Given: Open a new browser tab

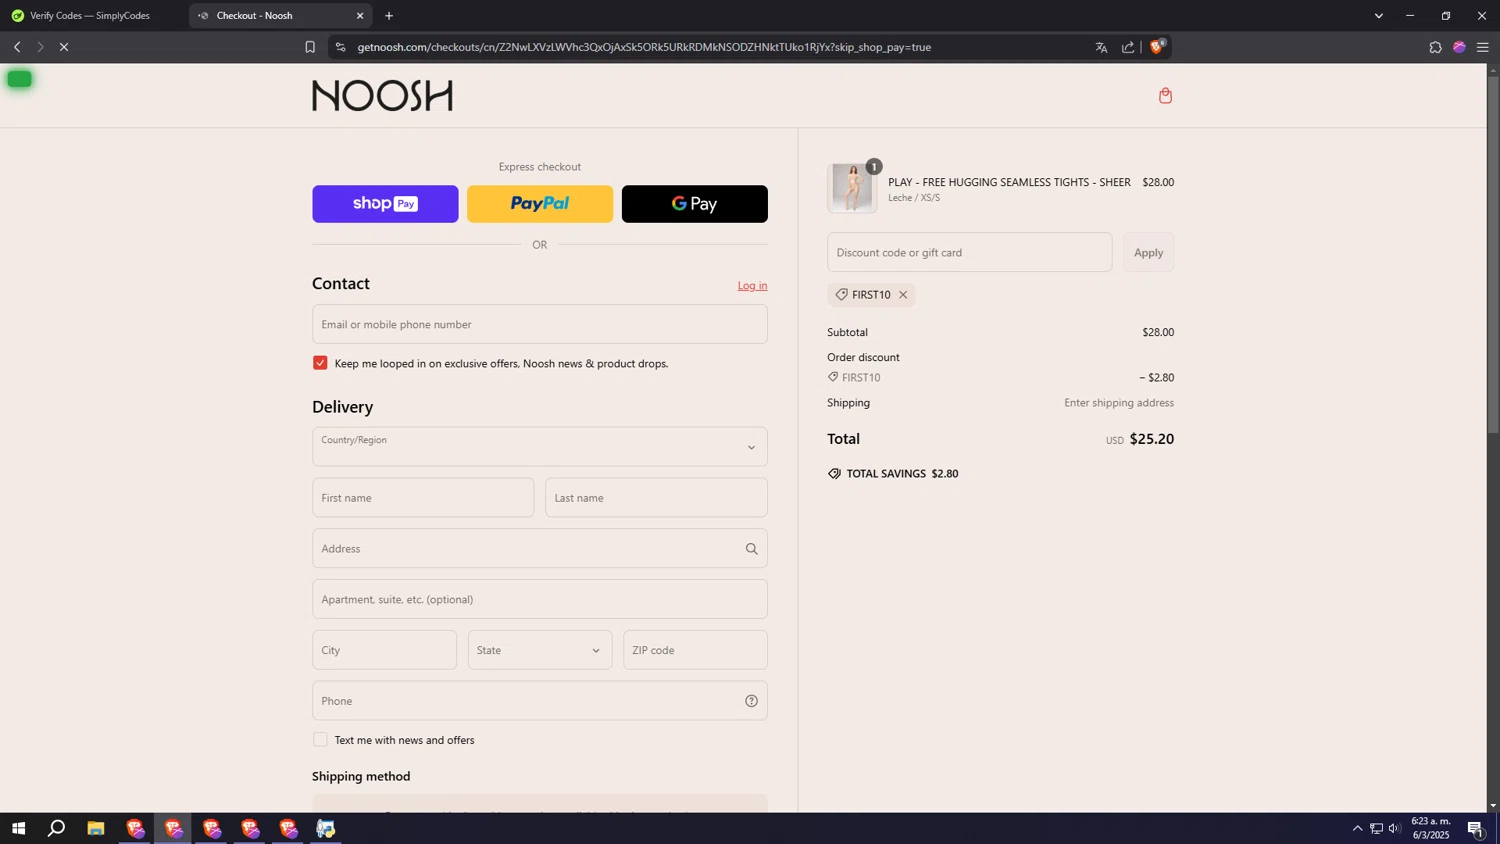Looking at the screenshot, I should (389, 16).
